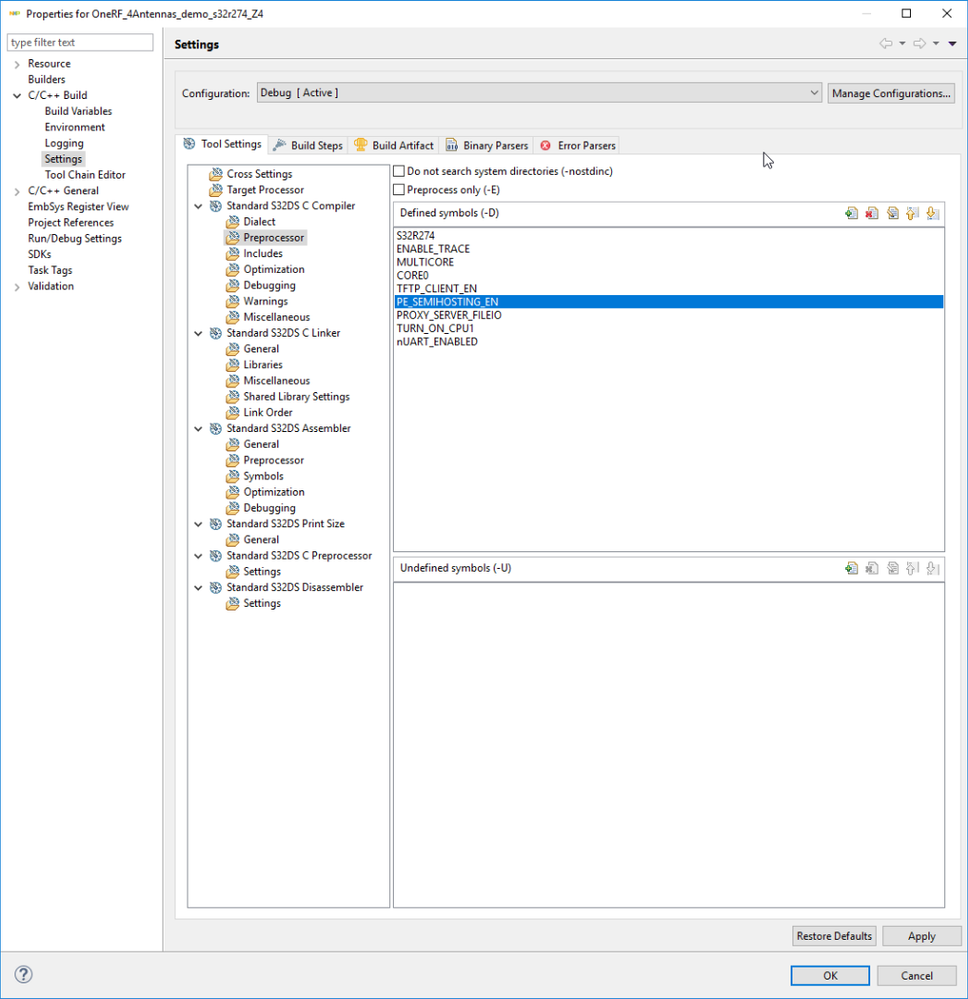Collapse Standard S32DS C Linker
Viewport: 968px width, 999px height.
coord(198,333)
